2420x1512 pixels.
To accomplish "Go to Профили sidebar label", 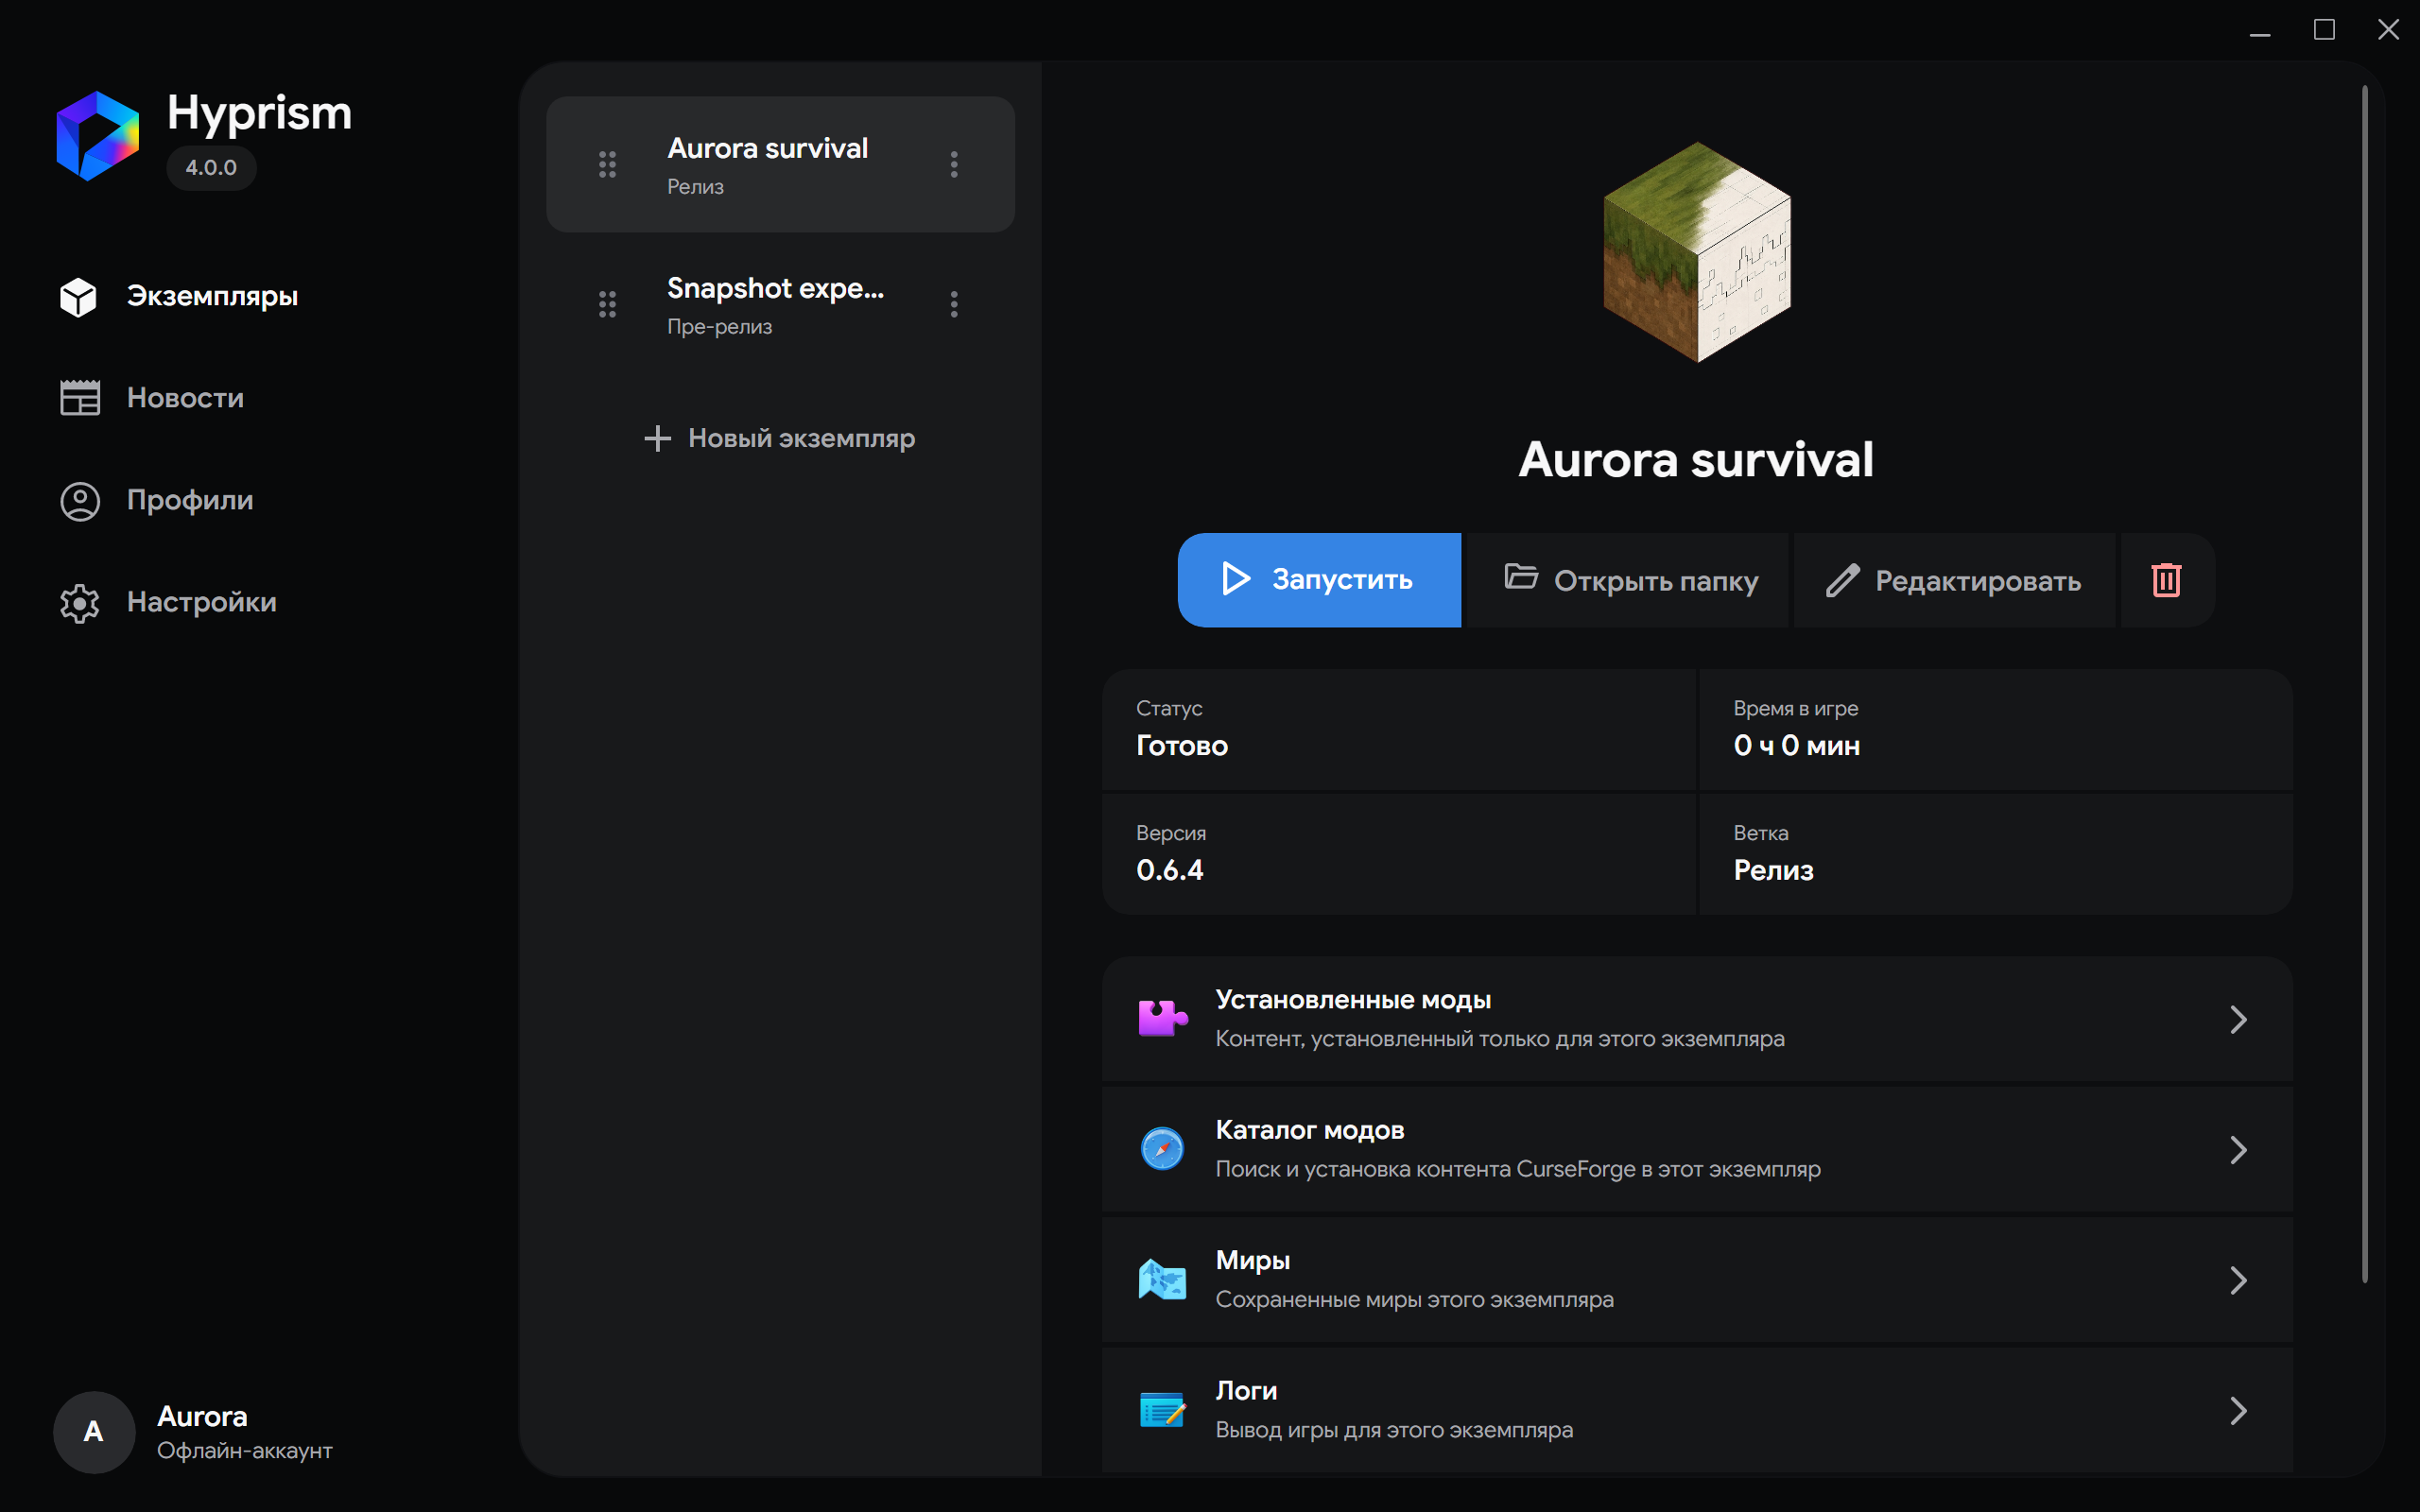I will pos(190,500).
